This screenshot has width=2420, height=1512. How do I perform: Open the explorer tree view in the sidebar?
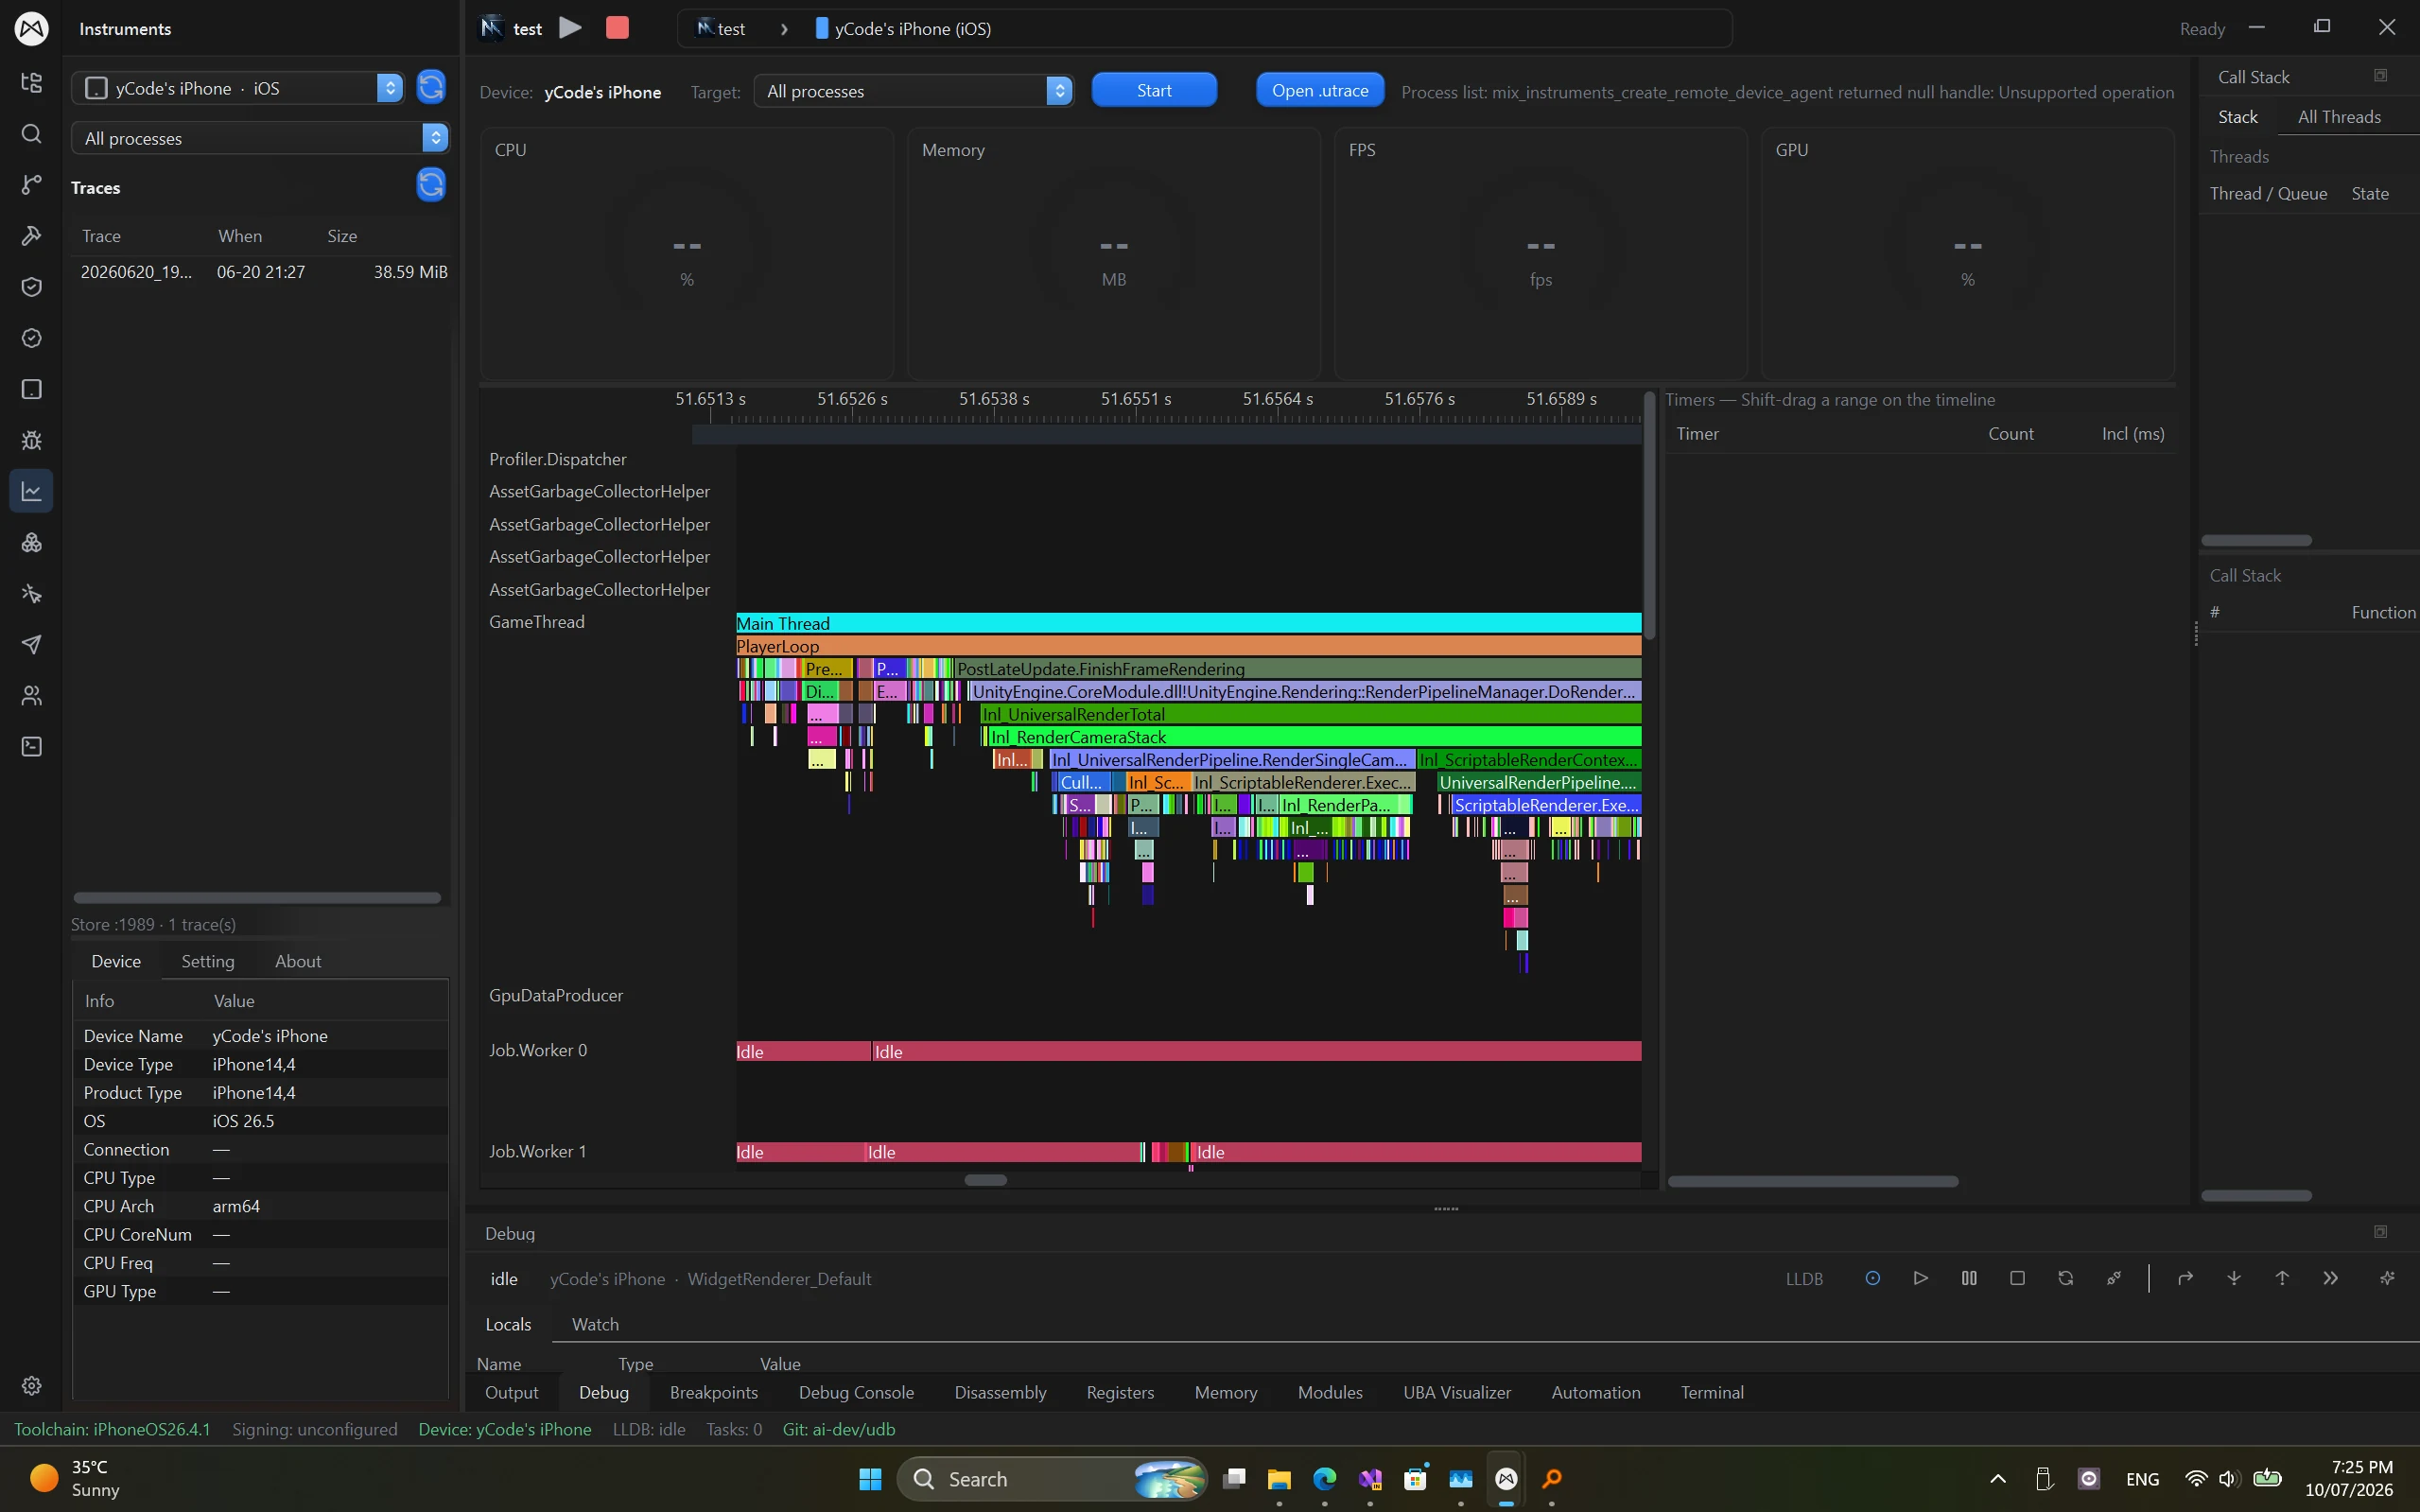pos(31,82)
